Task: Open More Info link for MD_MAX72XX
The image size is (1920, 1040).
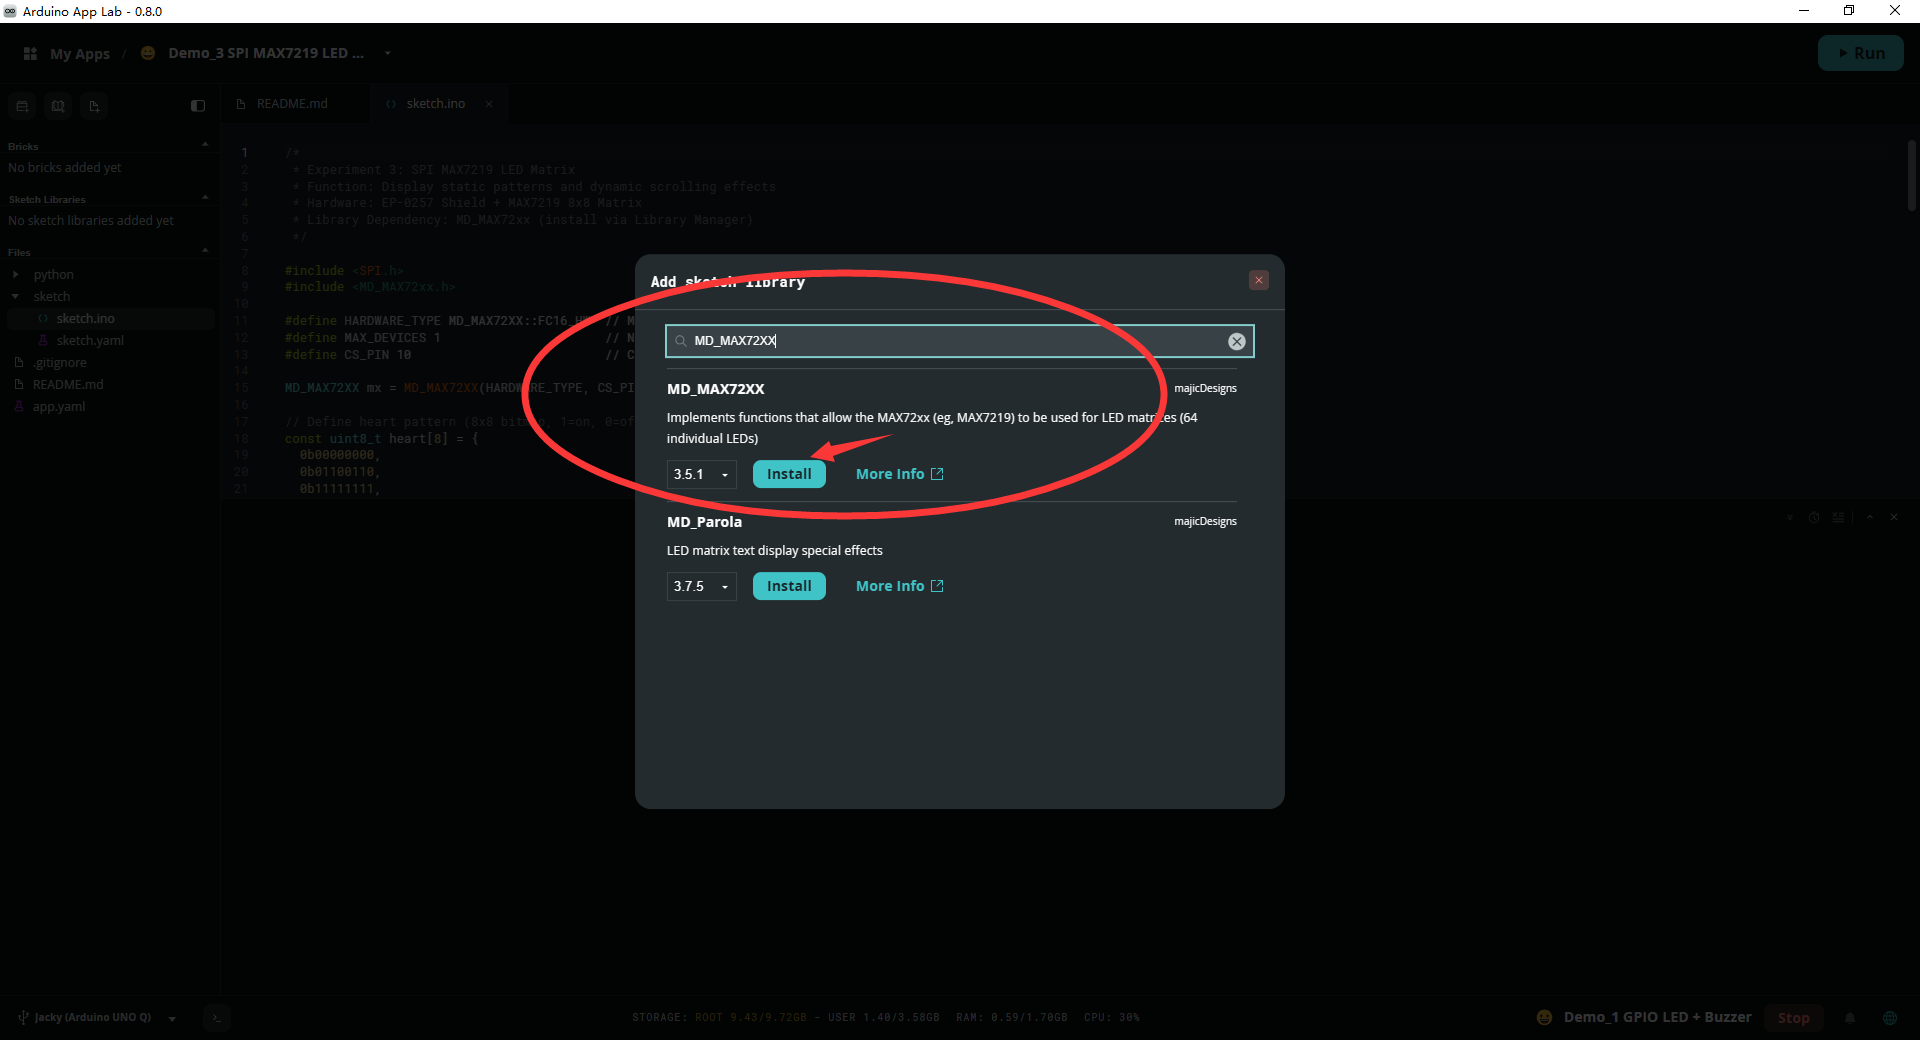Action: click(899, 474)
